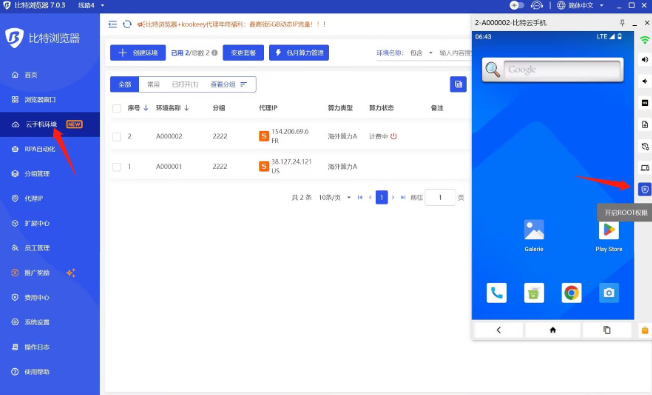The width and height of the screenshot is (652, 395).
Task: Toggle the theme switch in title bar
Action: 517,5
